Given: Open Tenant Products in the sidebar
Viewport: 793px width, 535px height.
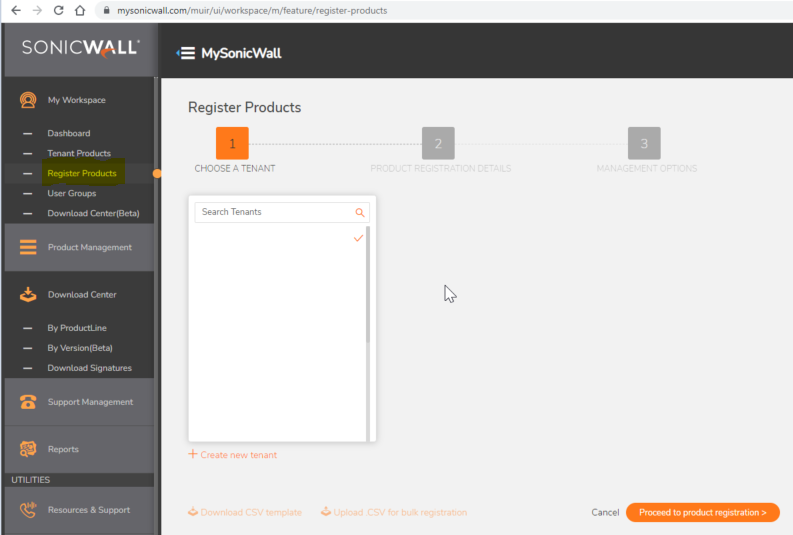Looking at the screenshot, I should pyautogui.click(x=78, y=153).
